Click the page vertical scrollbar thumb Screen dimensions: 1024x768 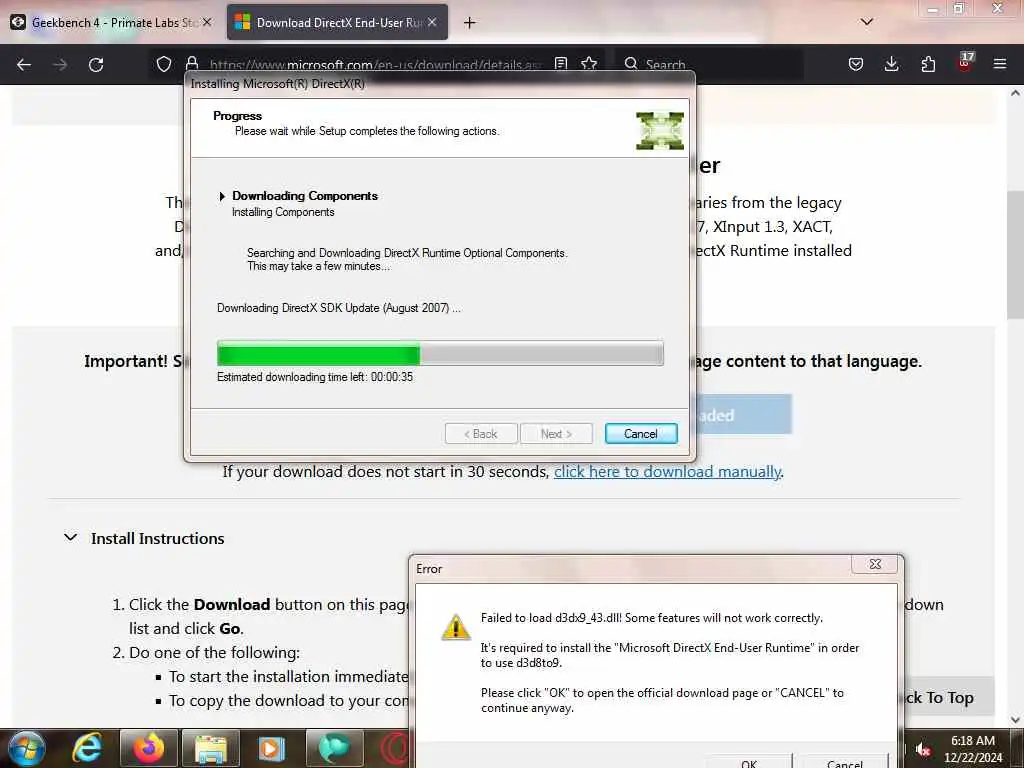[x=1015, y=255]
